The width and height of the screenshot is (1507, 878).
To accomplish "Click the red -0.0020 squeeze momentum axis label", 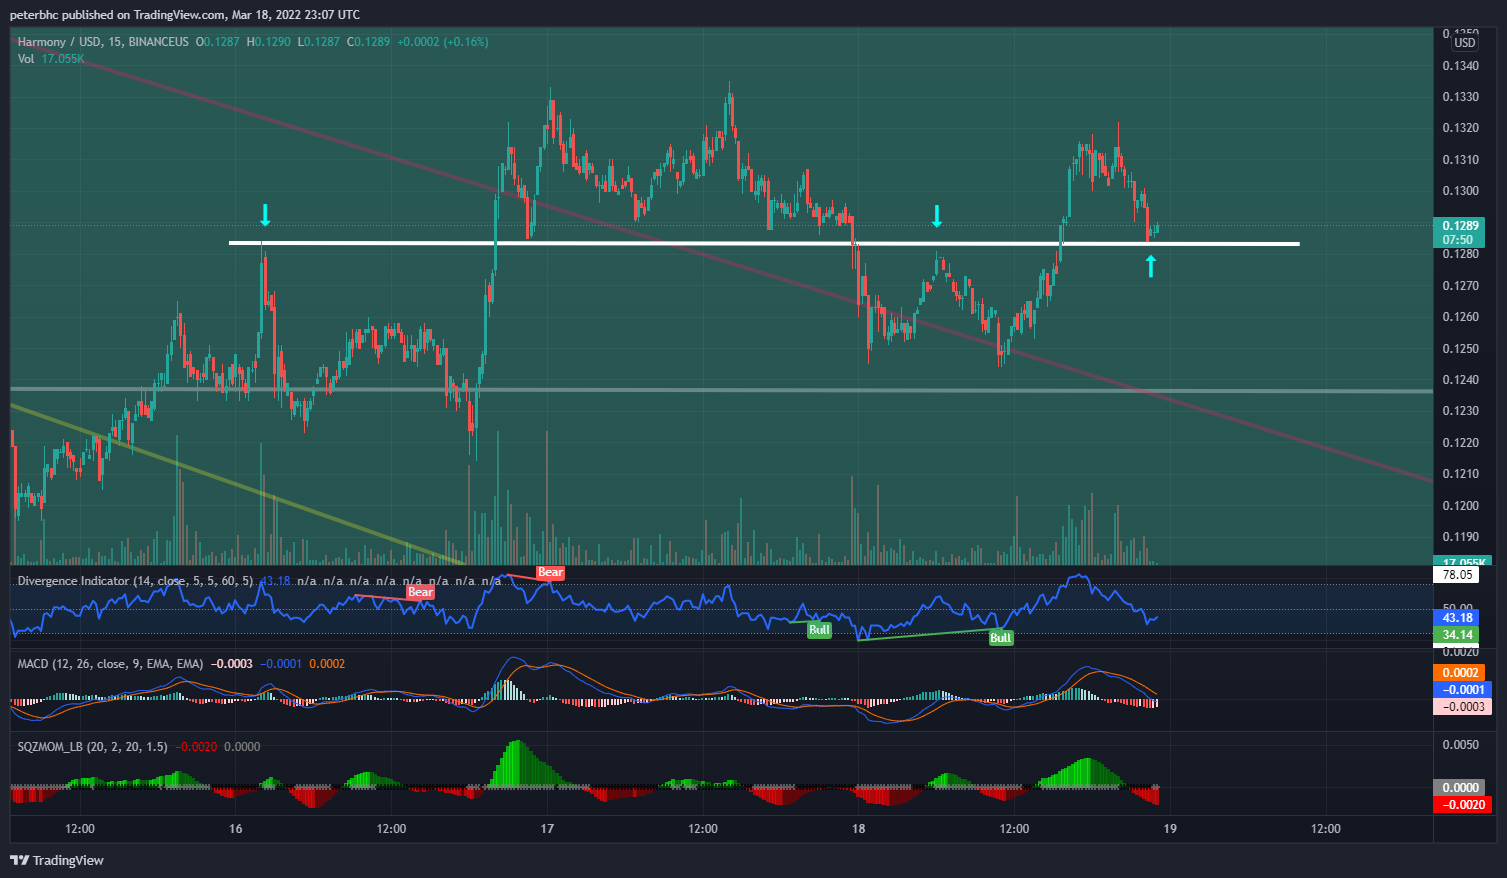I will click(x=1461, y=805).
